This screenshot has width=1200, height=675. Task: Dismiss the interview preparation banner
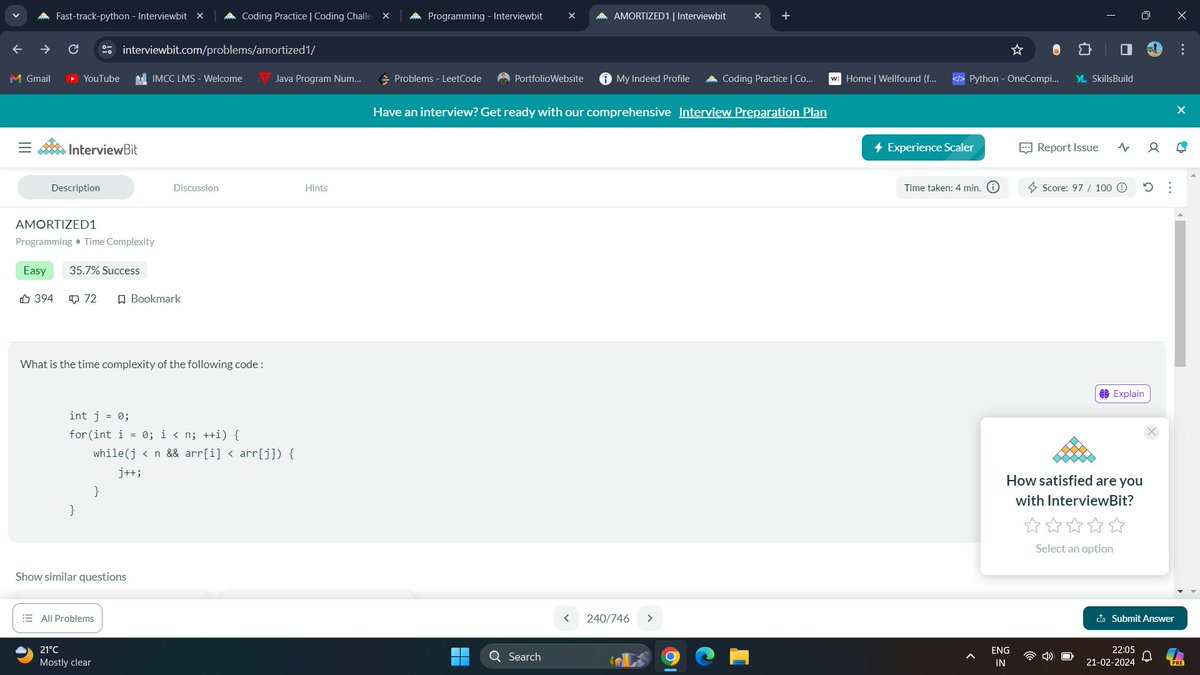(x=1180, y=110)
